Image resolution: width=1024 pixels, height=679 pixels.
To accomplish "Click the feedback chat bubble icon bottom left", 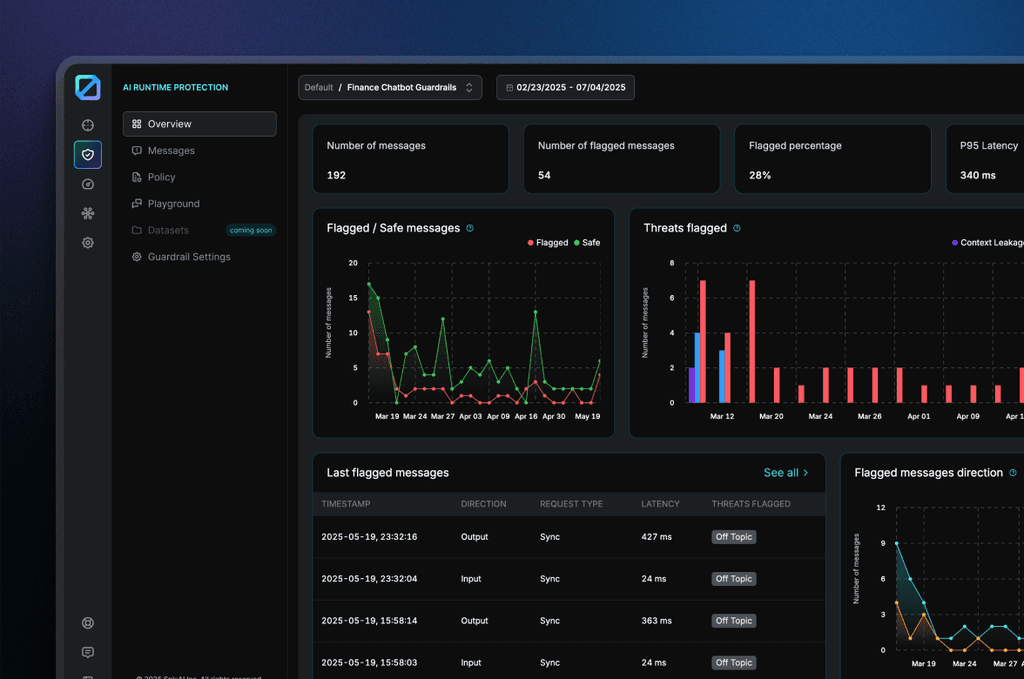I will tap(87, 651).
